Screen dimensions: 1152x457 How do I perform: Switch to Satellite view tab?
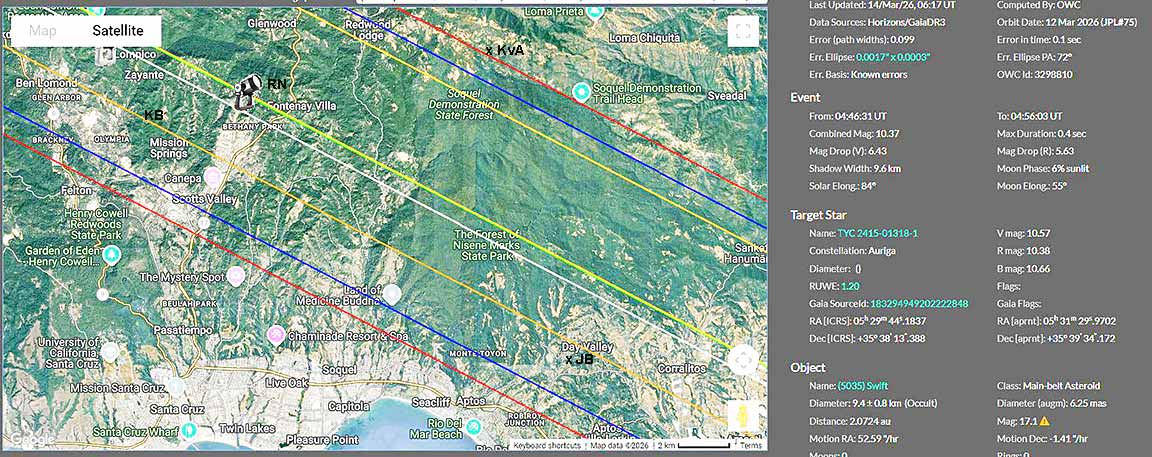(x=118, y=31)
